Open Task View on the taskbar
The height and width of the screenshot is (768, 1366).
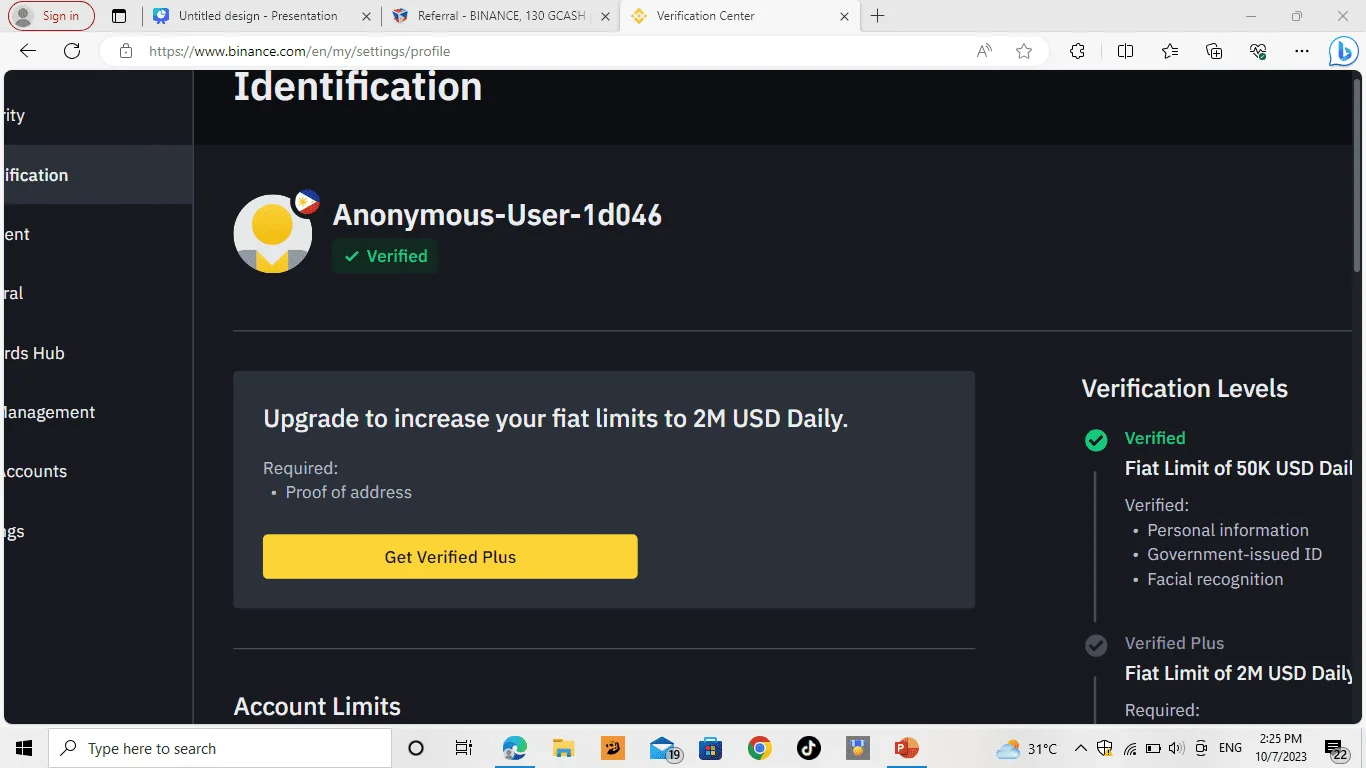click(463, 748)
